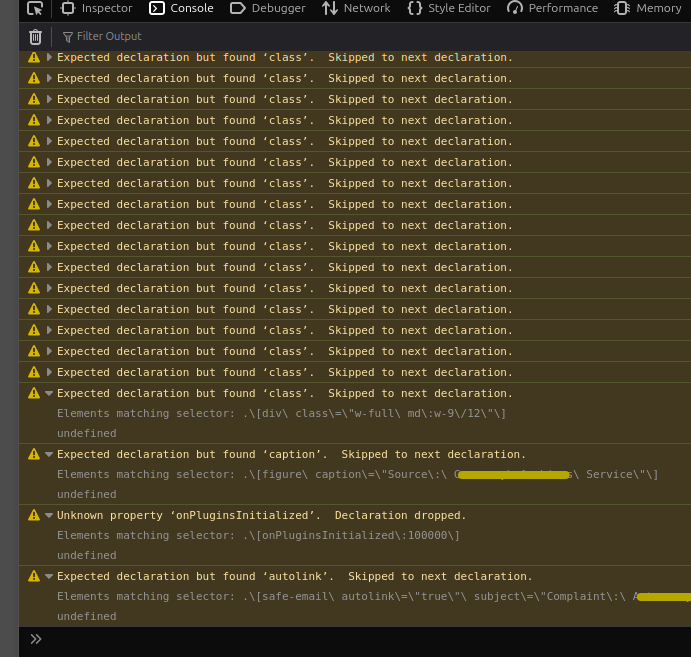
Task: Open the Style Editor panel
Action: (449, 8)
